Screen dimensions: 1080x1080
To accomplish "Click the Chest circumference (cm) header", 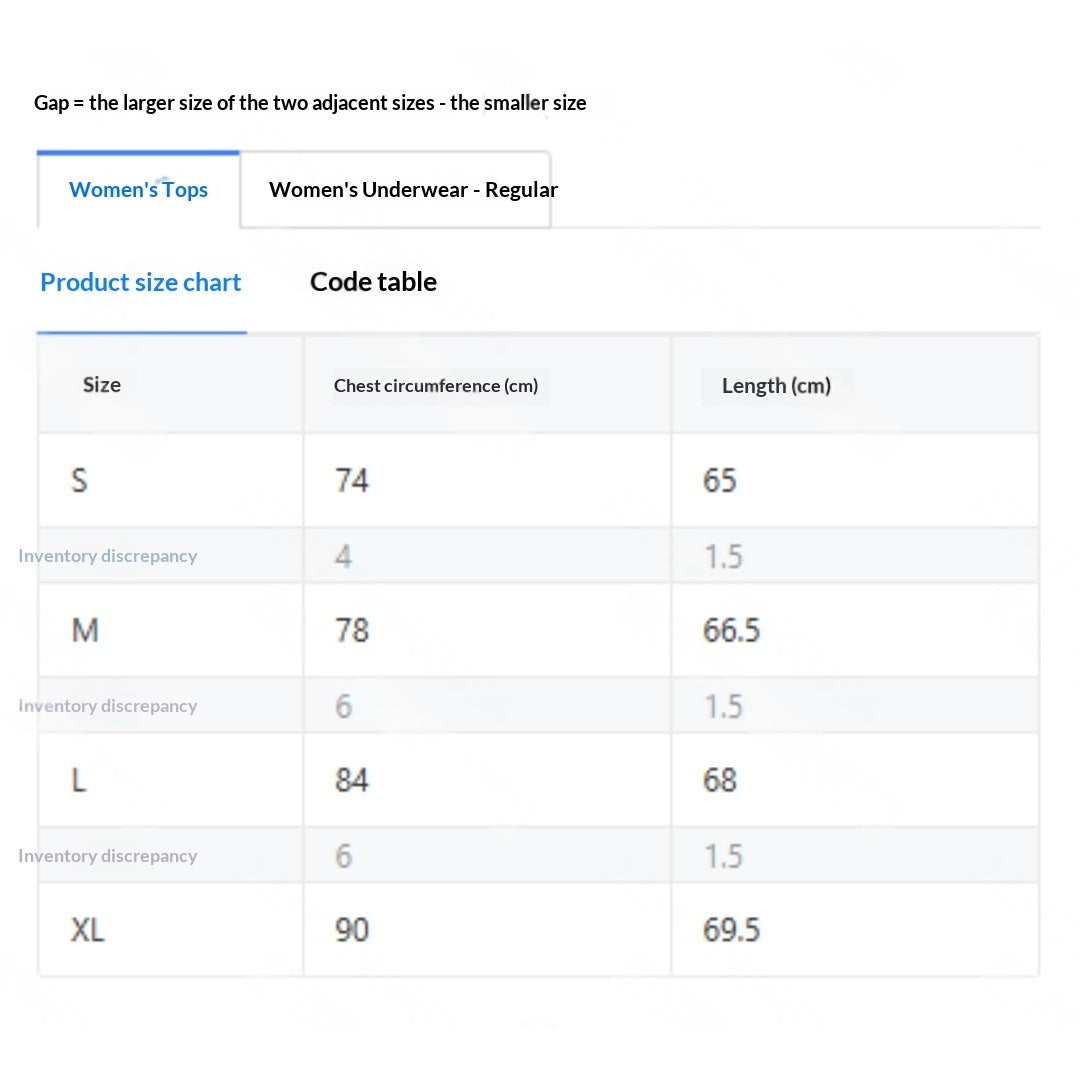I will [436, 386].
